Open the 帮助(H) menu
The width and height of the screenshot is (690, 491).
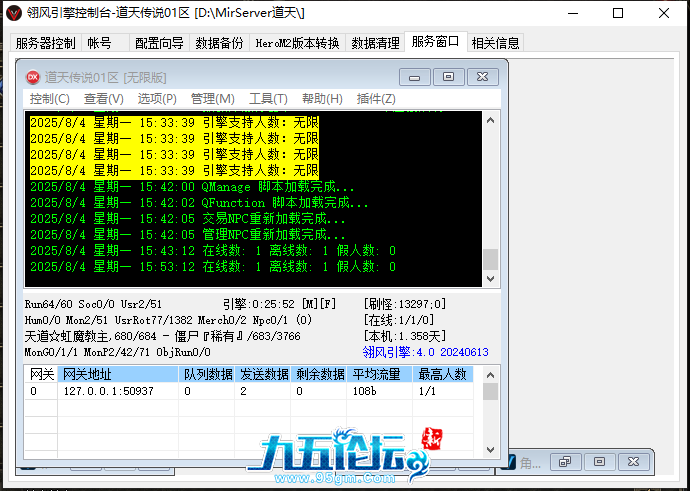(x=322, y=99)
